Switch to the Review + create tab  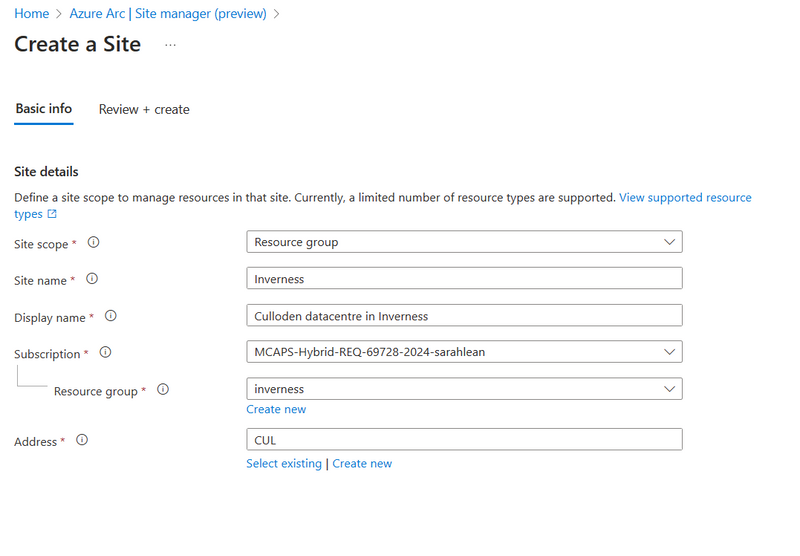144,110
